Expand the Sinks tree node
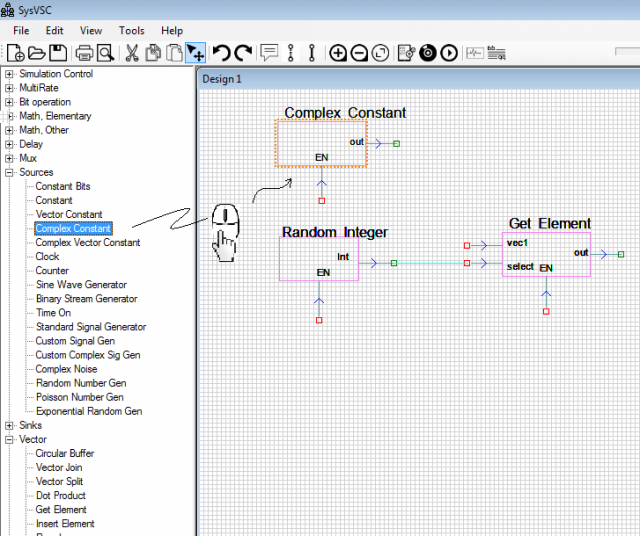640x536 pixels. click(x=9, y=425)
